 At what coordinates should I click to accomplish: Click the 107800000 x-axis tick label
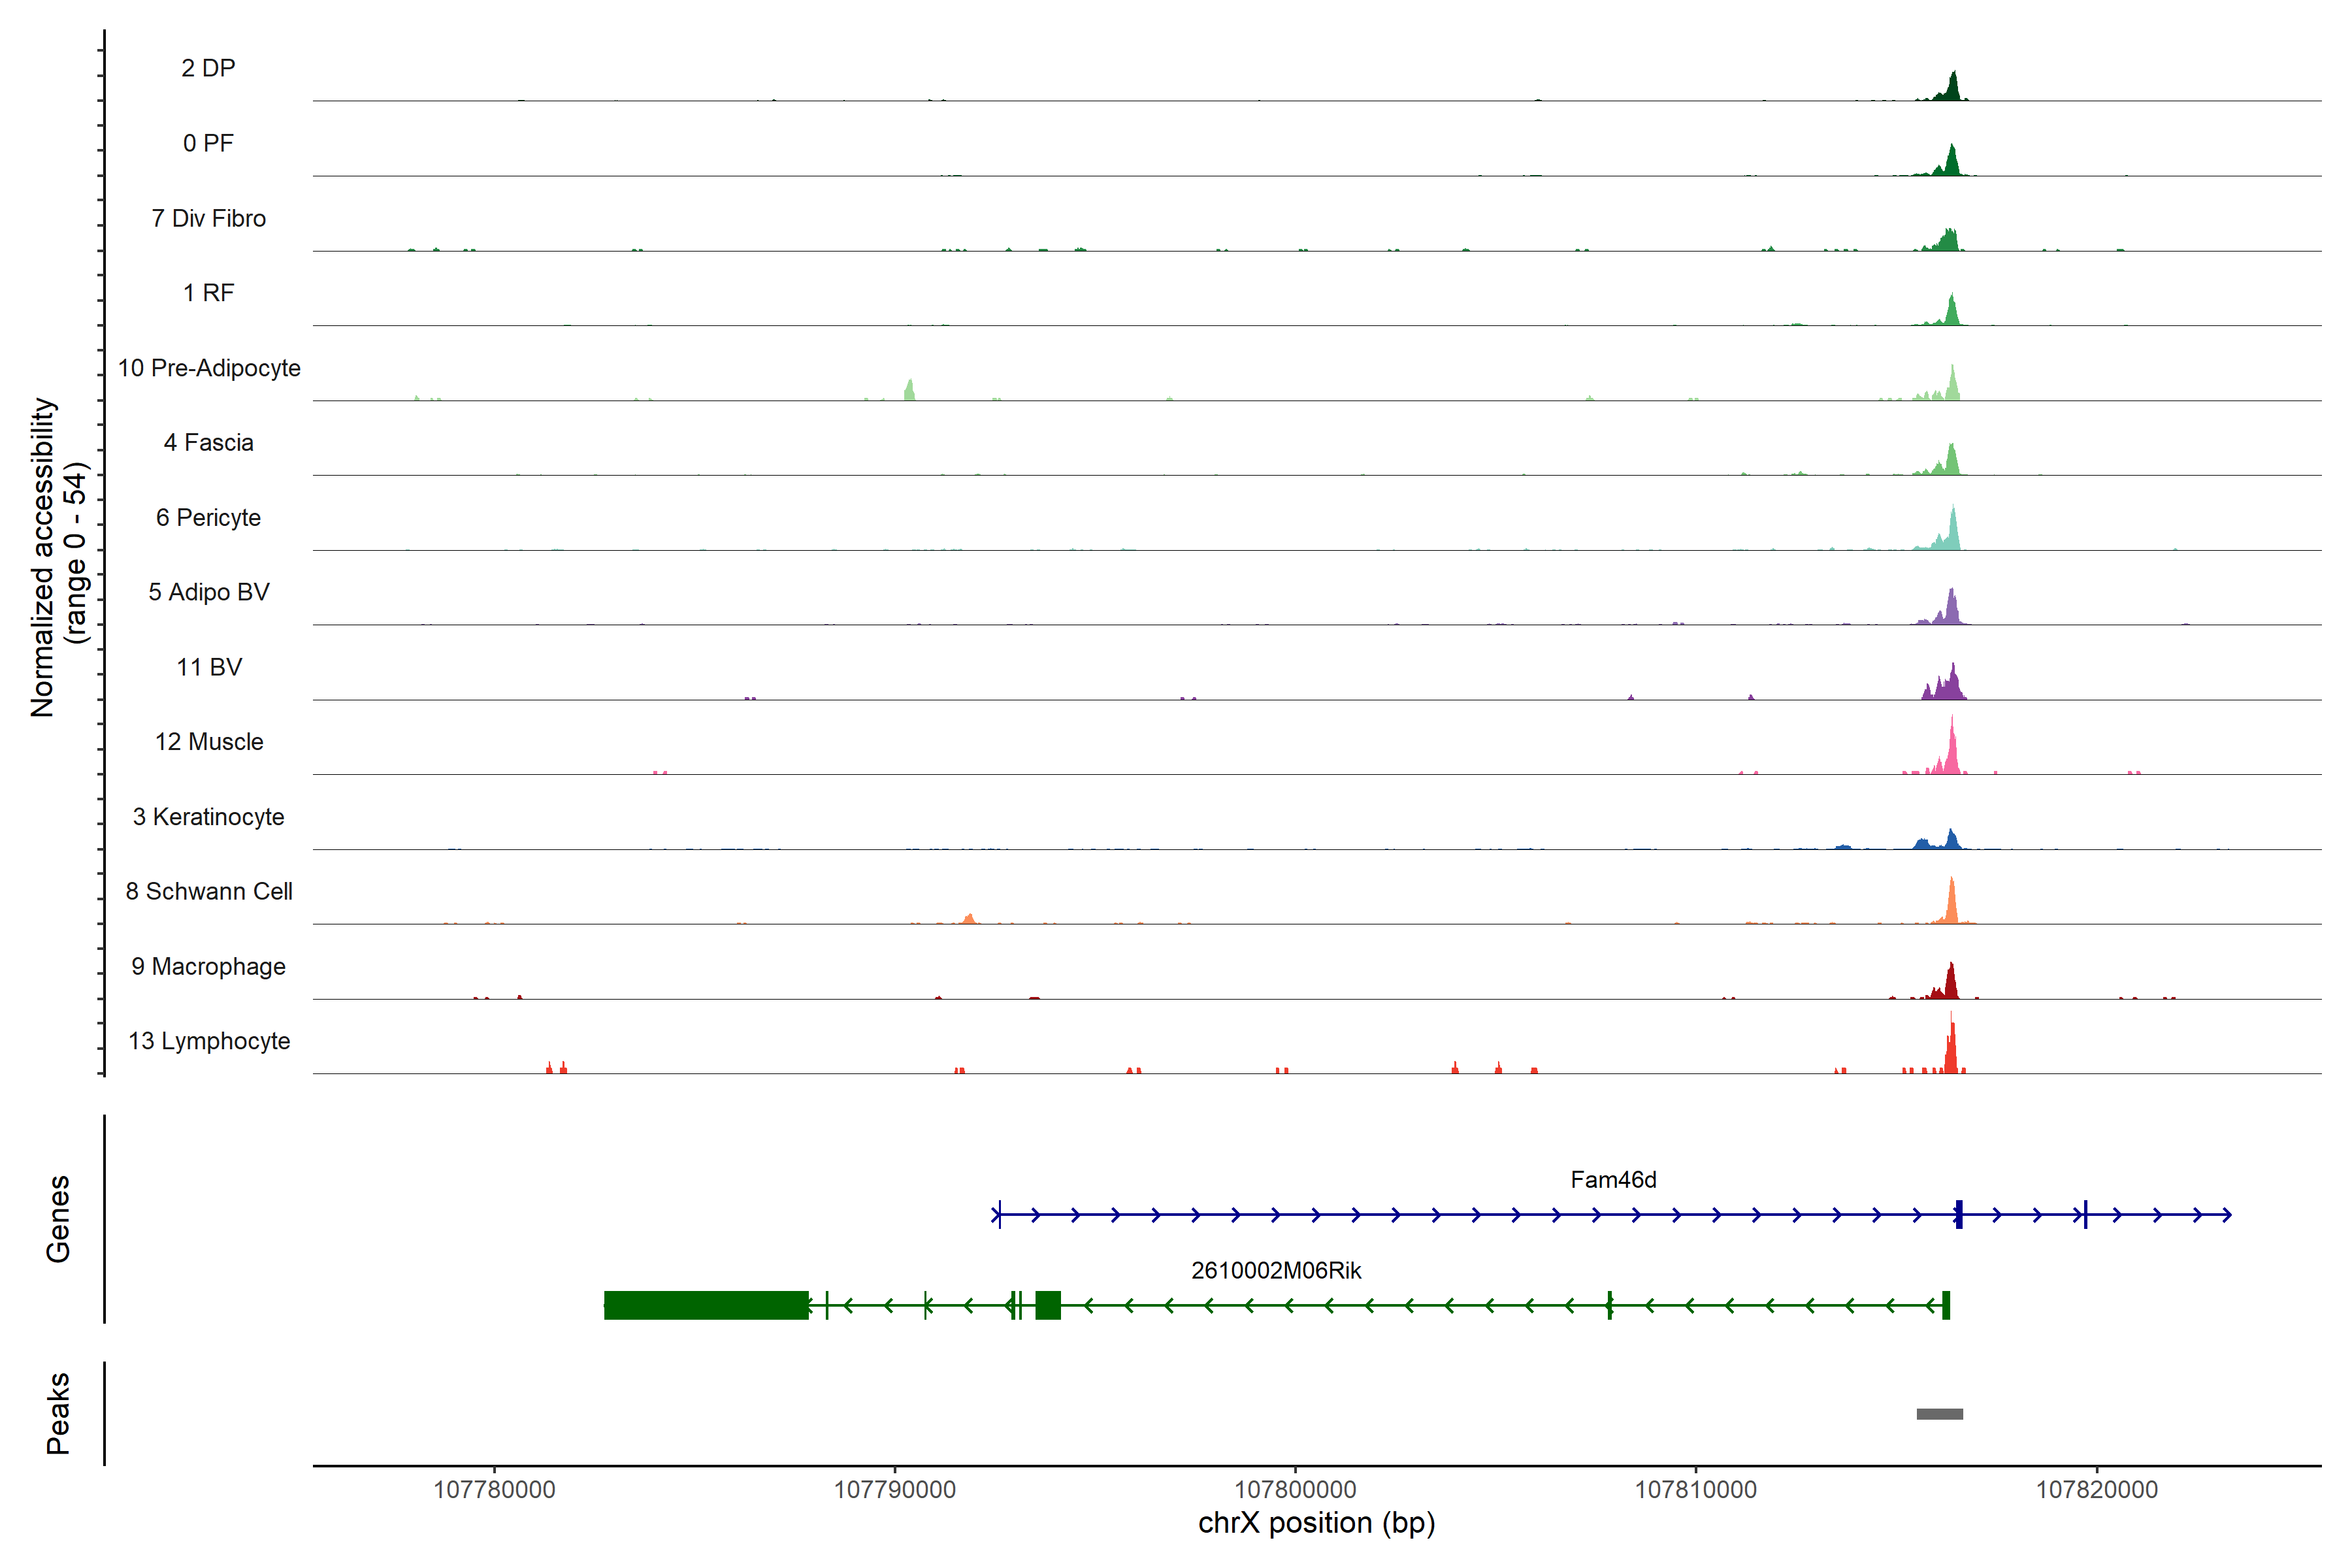[1295, 1490]
